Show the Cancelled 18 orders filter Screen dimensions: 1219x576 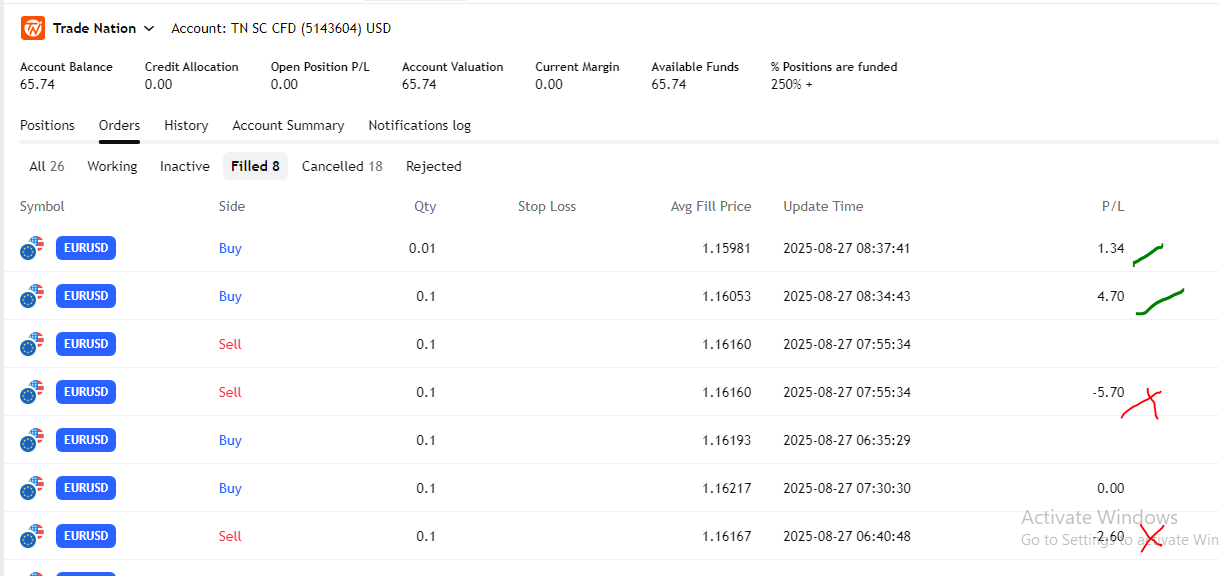(342, 166)
